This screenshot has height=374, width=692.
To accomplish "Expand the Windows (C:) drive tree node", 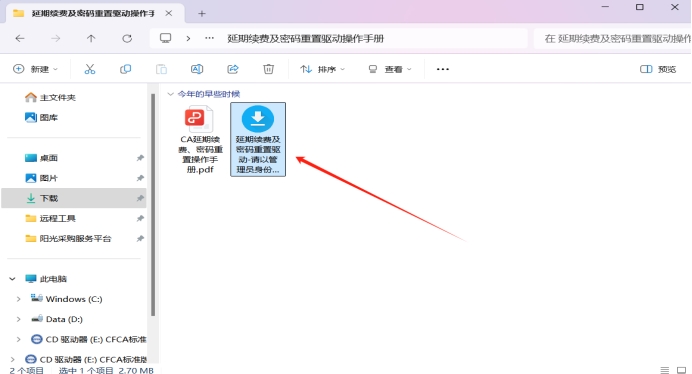I will click(19, 299).
